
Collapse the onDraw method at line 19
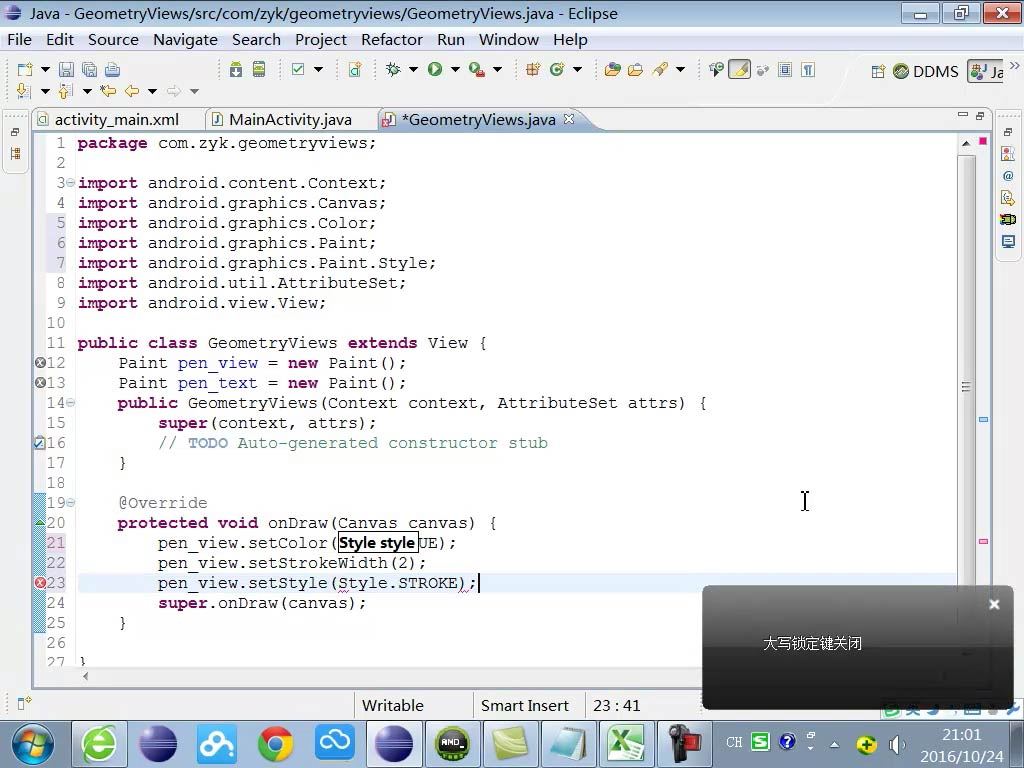71,502
